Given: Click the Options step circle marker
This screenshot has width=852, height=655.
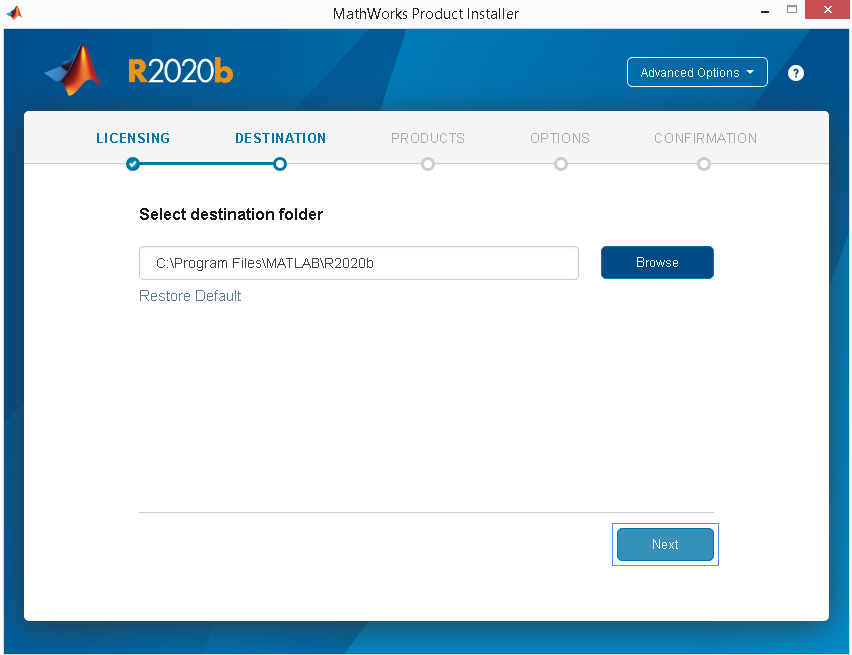Looking at the screenshot, I should pyautogui.click(x=560, y=164).
